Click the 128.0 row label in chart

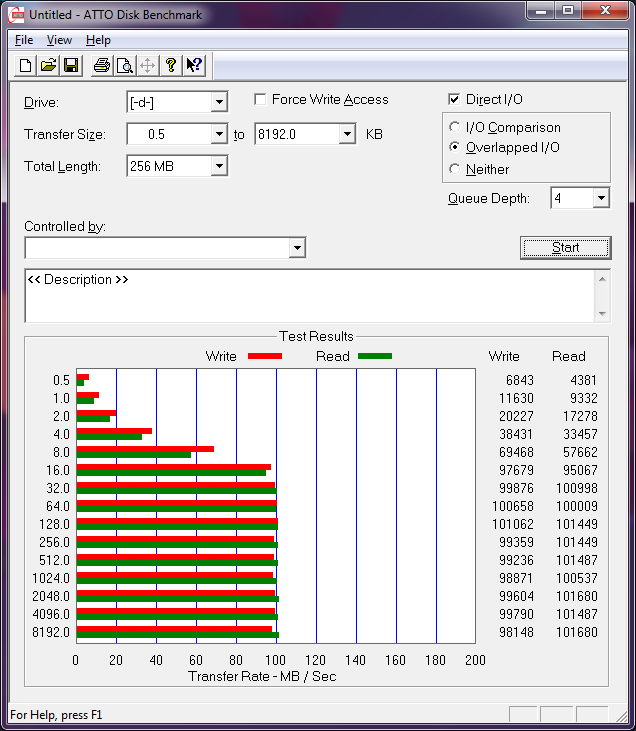click(x=54, y=524)
